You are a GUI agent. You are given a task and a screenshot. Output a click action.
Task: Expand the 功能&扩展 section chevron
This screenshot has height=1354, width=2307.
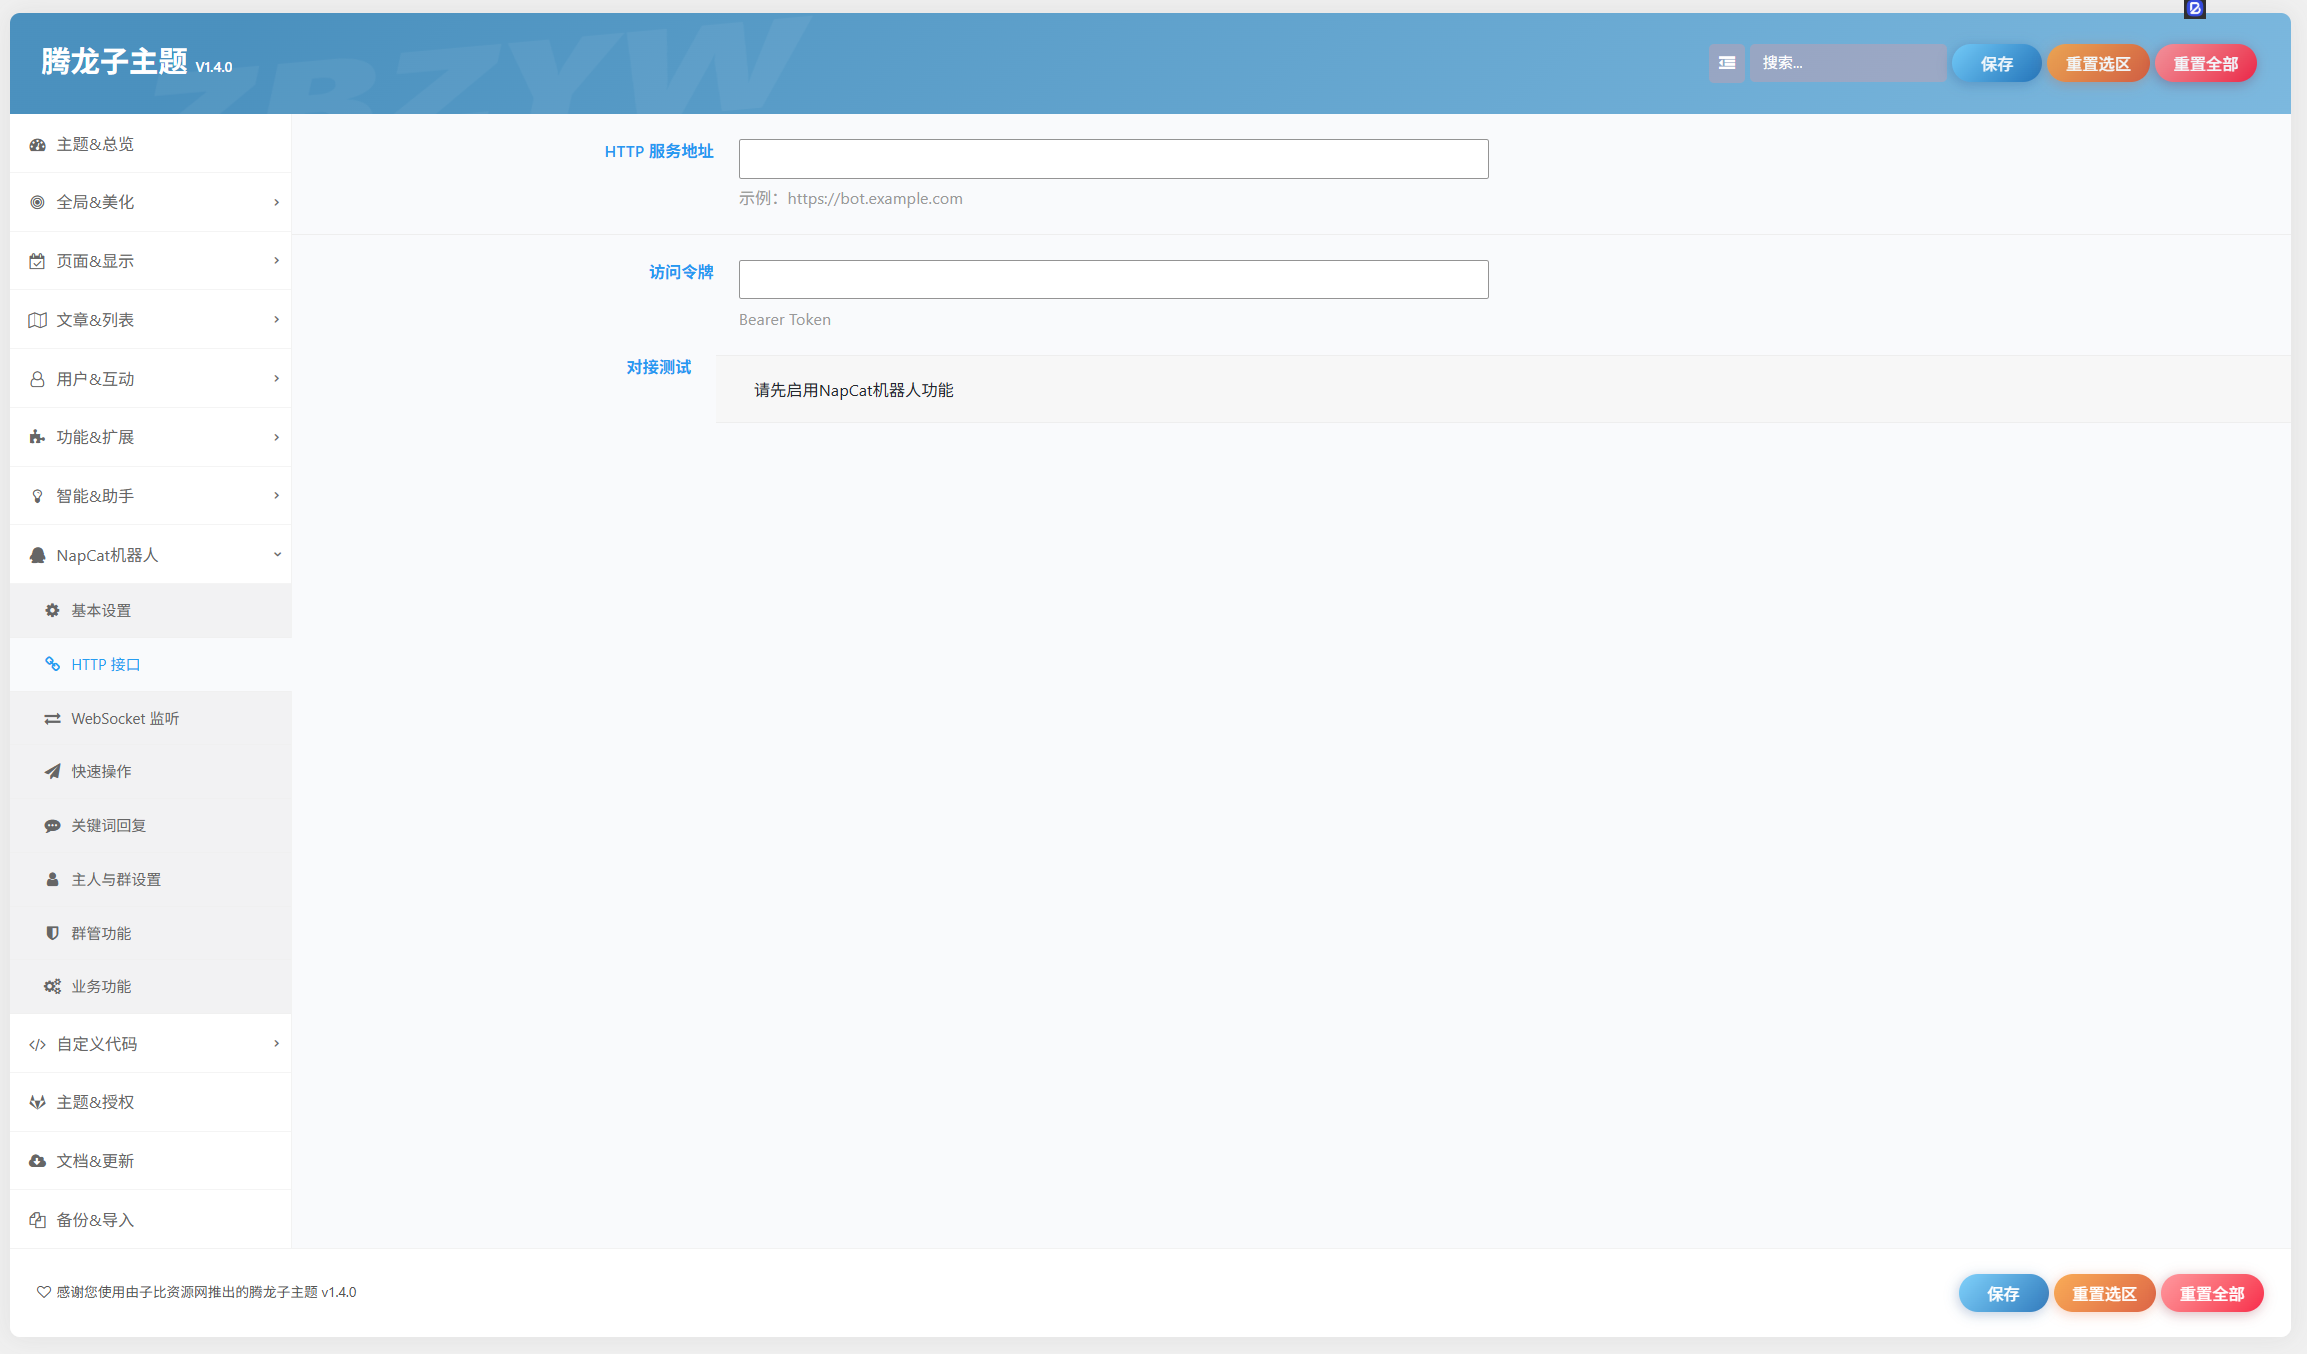(277, 438)
